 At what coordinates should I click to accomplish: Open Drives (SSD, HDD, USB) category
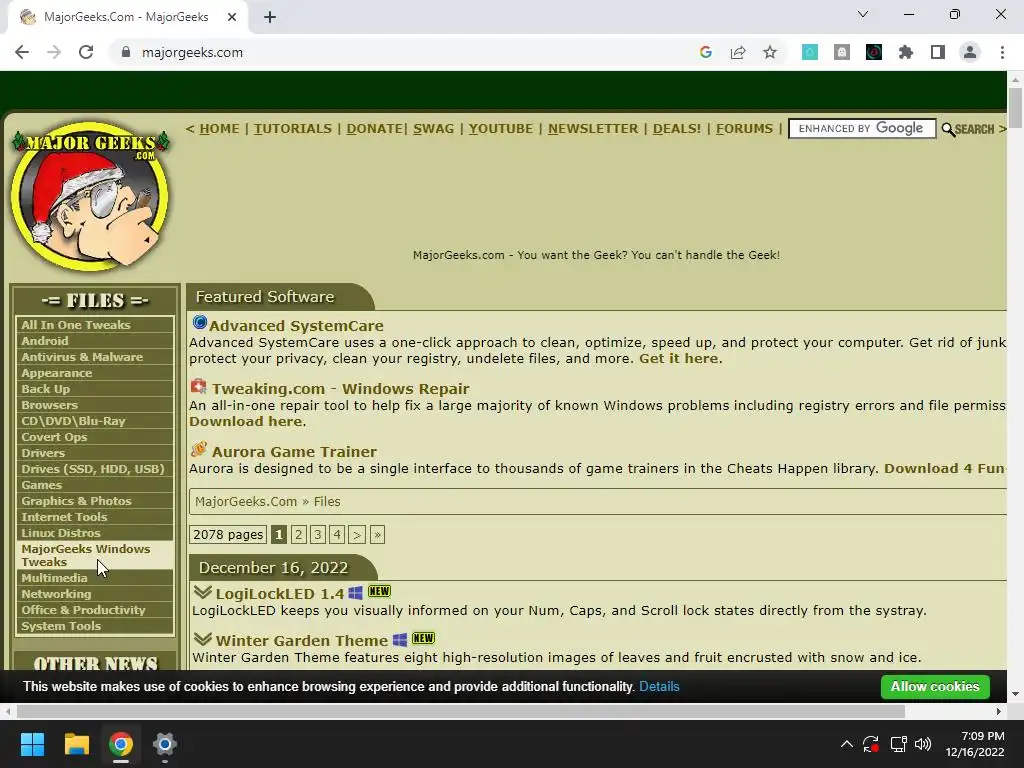95,469
